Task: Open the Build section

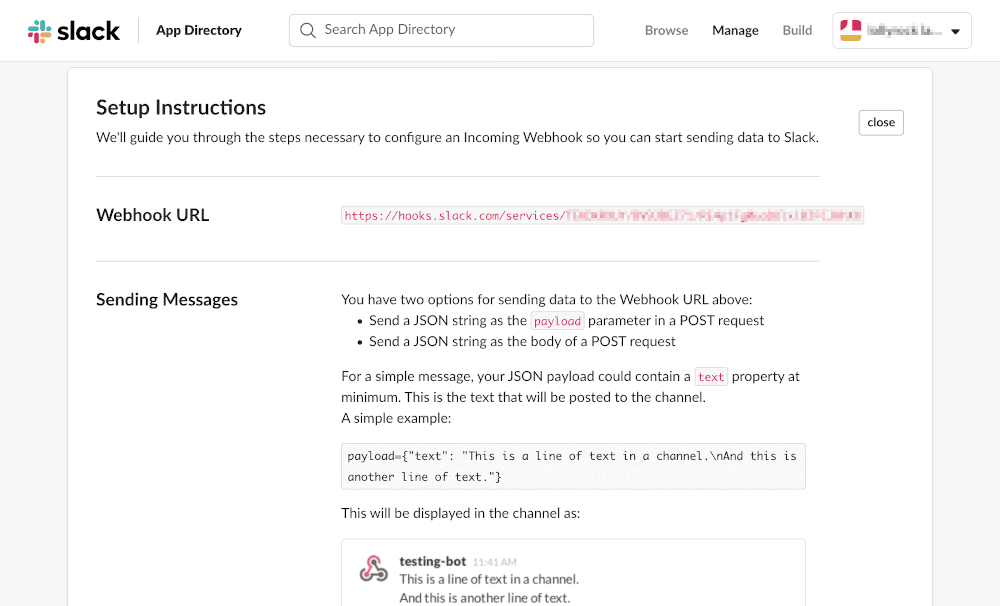Action: (797, 30)
